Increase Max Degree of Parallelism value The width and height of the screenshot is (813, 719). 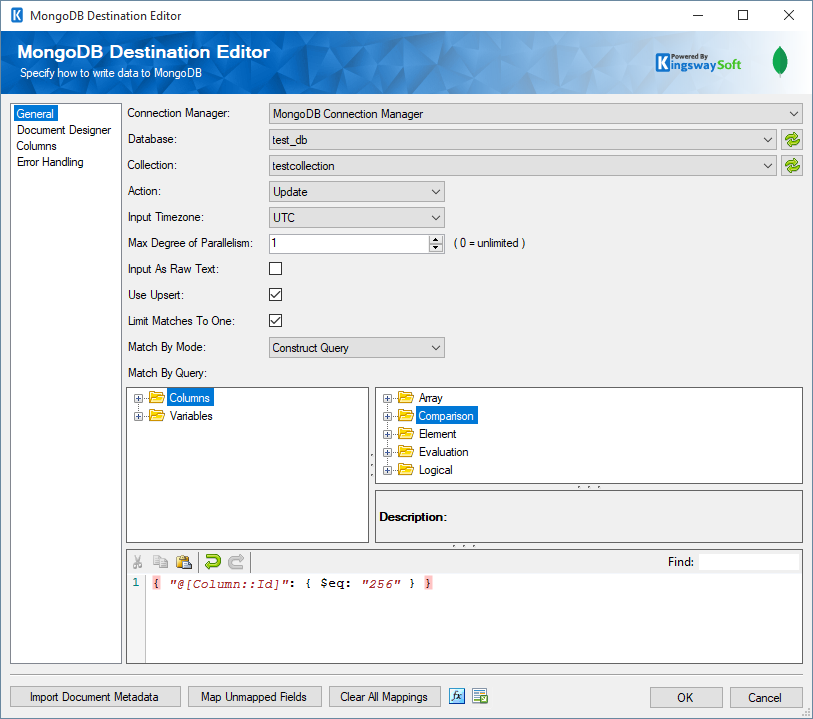[x=436, y=239]
